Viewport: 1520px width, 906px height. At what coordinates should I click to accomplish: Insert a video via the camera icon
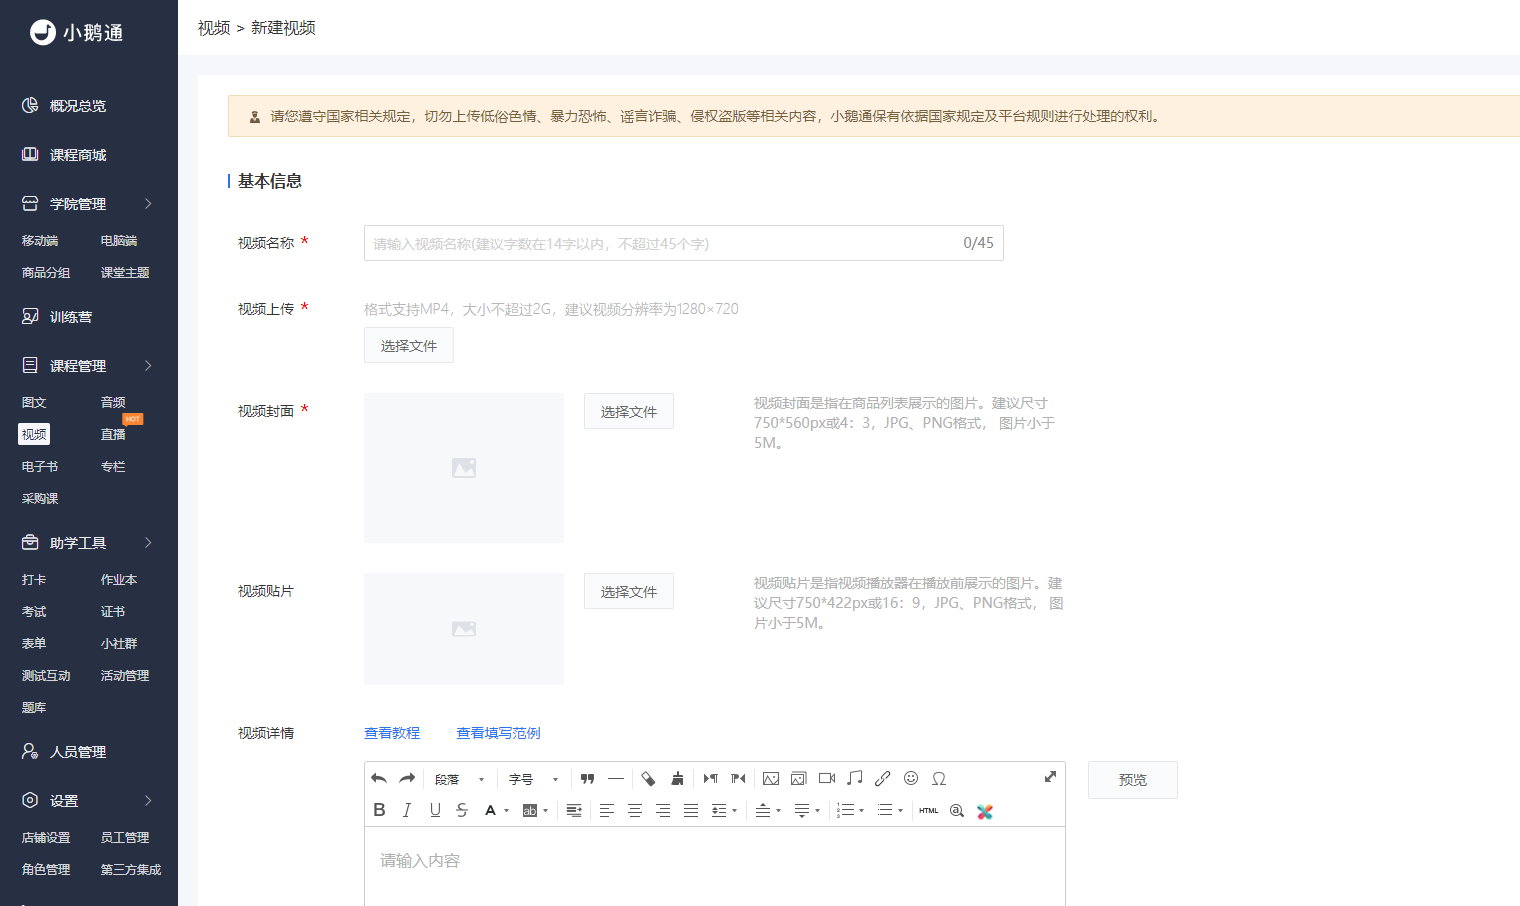827,779
